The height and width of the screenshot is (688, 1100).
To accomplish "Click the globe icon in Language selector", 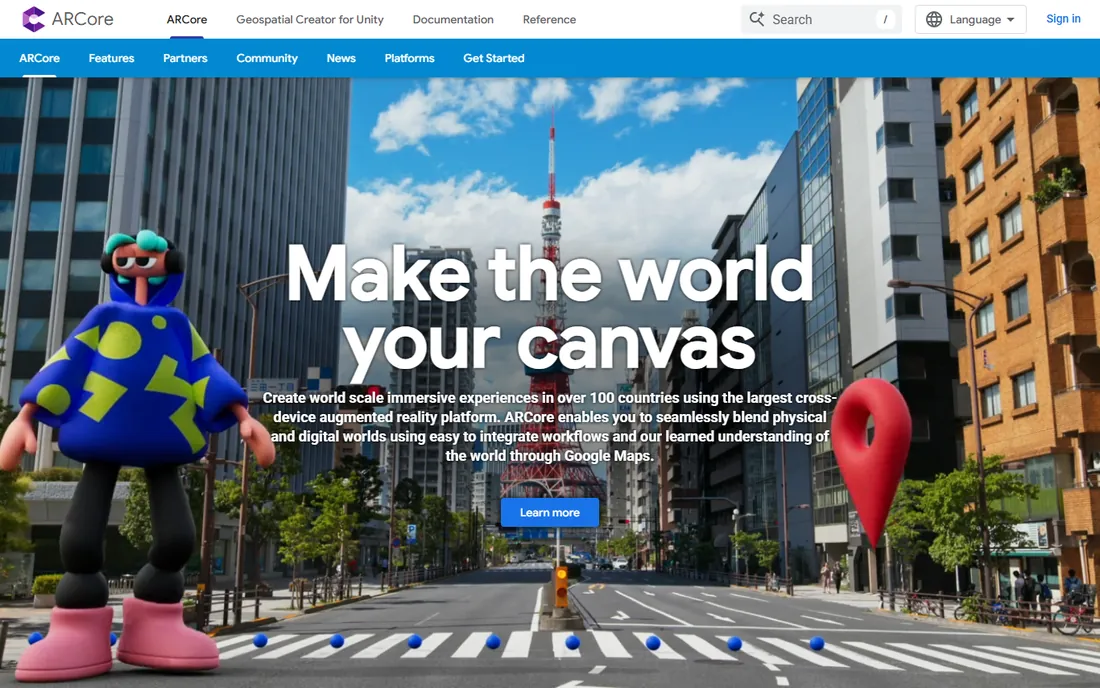I will (934, 20).
